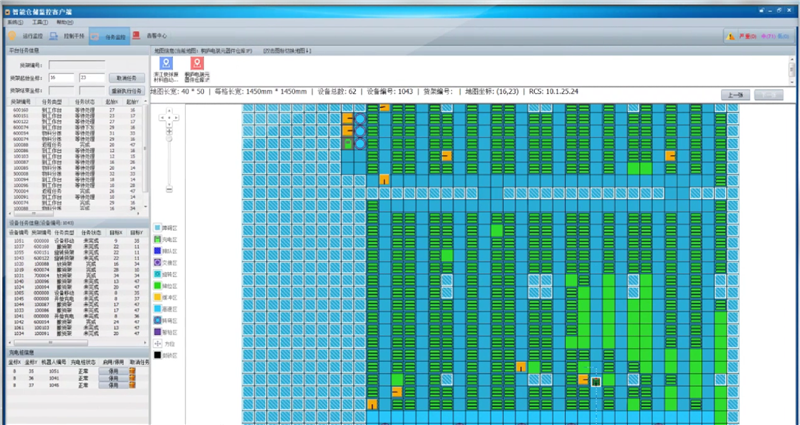Select the red map location icon
Image resolution: width=800 pixels, height=425 pixels.
click(198, 63)
